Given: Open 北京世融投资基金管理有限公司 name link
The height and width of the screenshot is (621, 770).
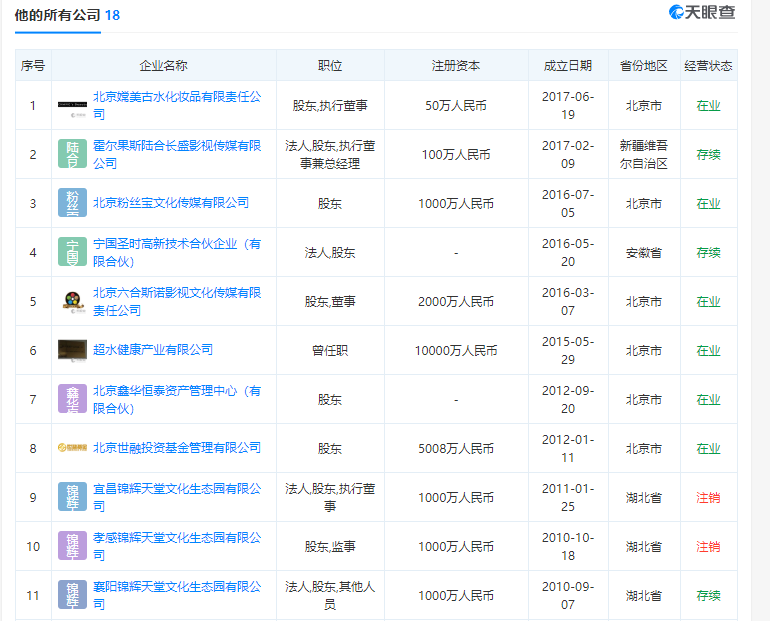Looking at the screenshot, I should 176,448.
